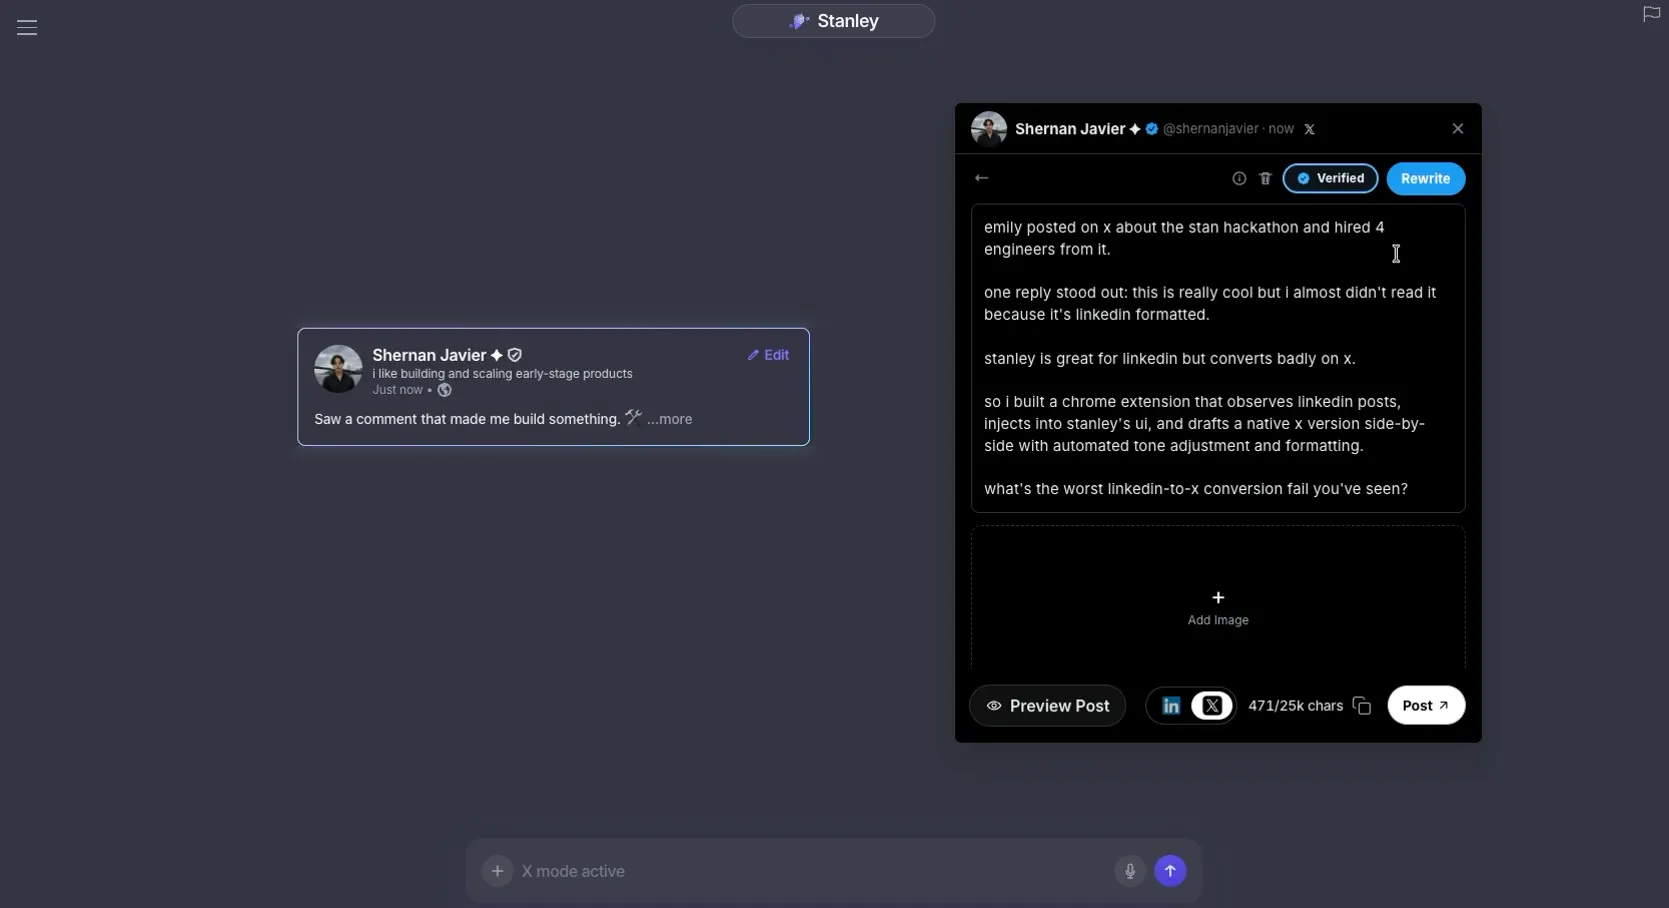Copy post text with copy icon
This screenshot has height=908, width=1669.
pos(1361,706)
